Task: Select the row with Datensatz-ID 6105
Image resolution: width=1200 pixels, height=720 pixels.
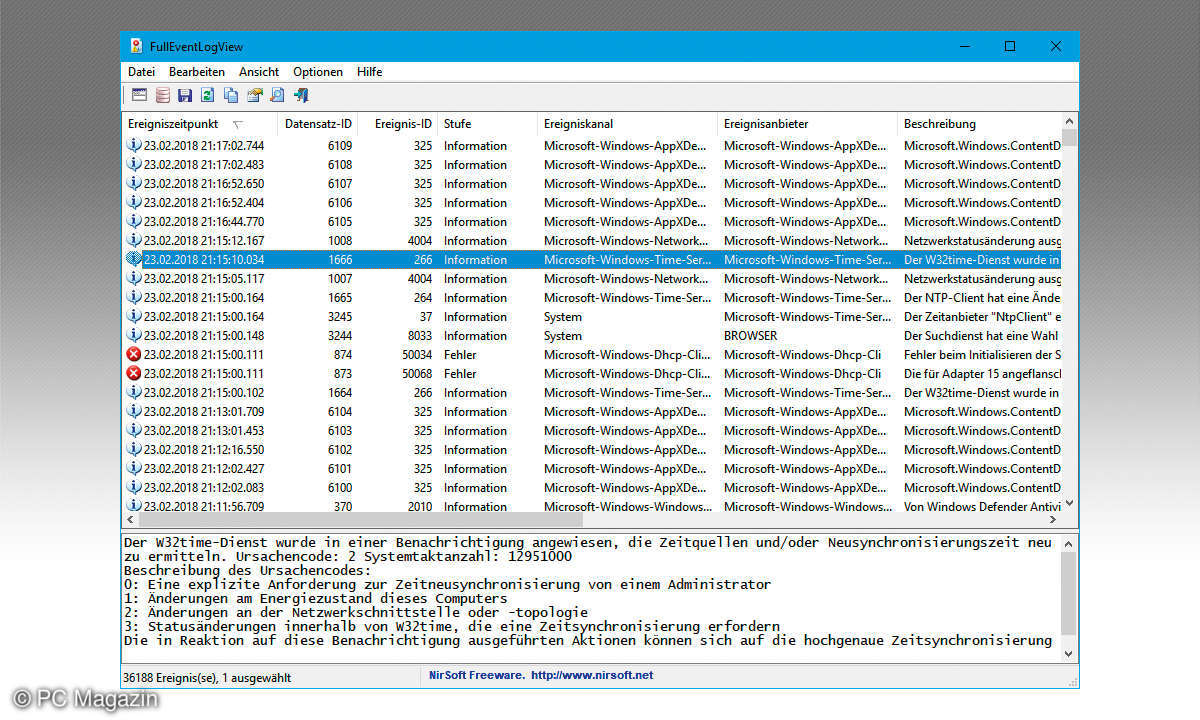Action: click(x=591, y=221)
